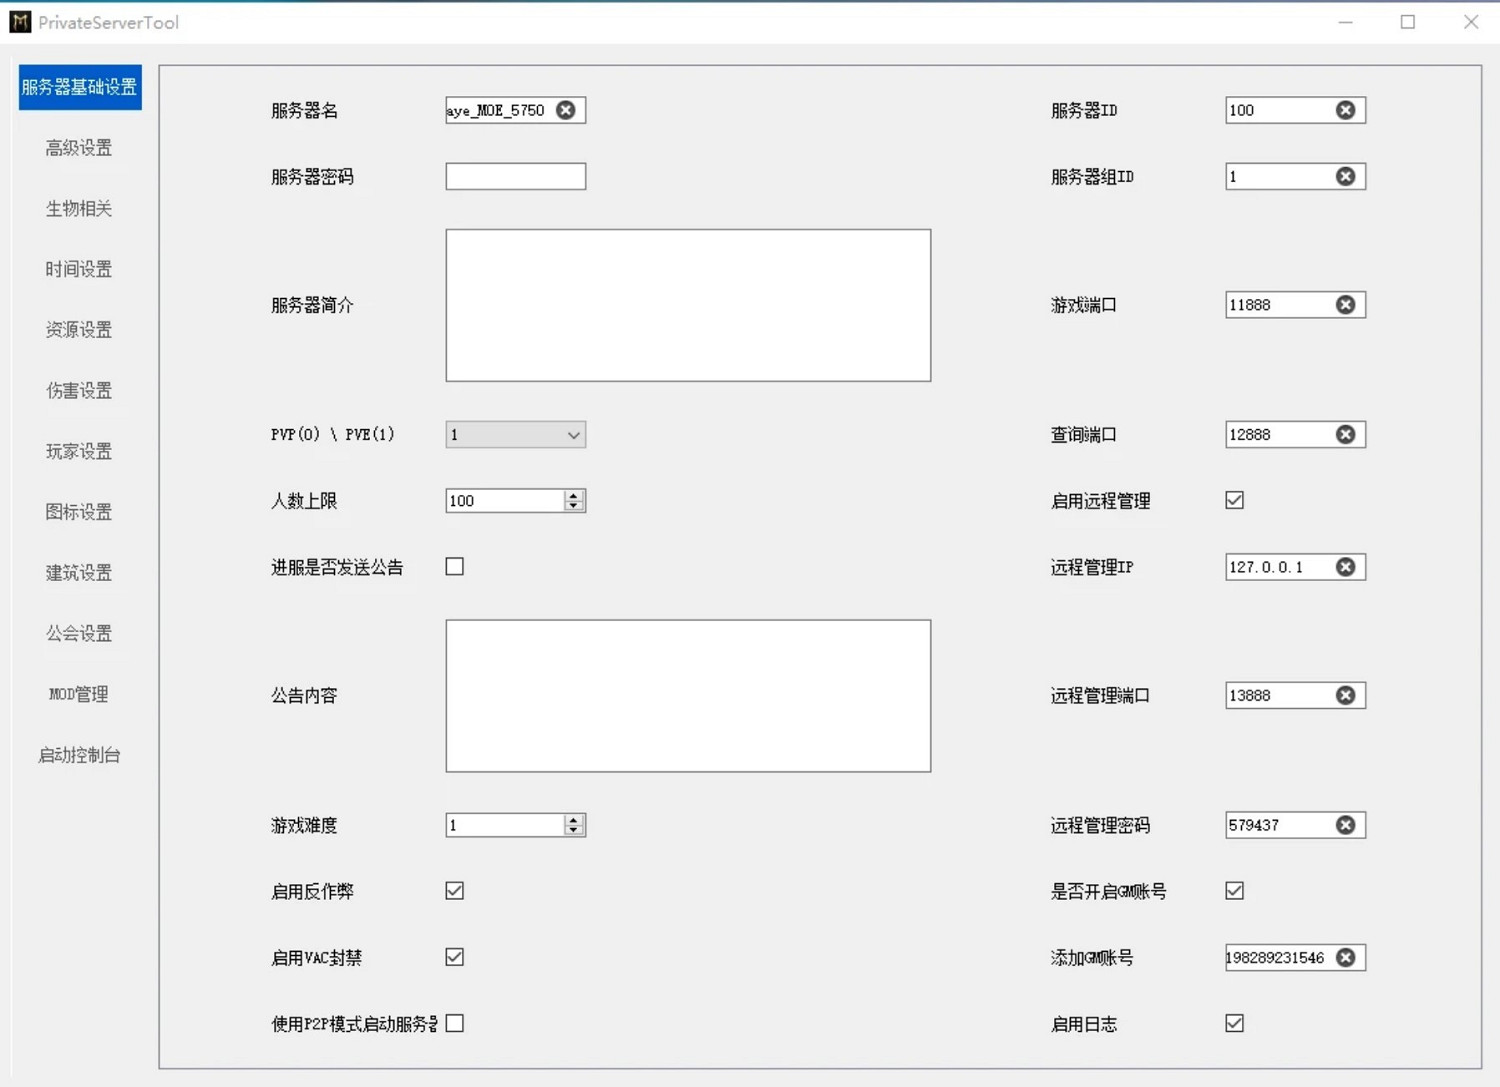
Task: Clear the 远程管理密码 field
Action: point(1345,824)
